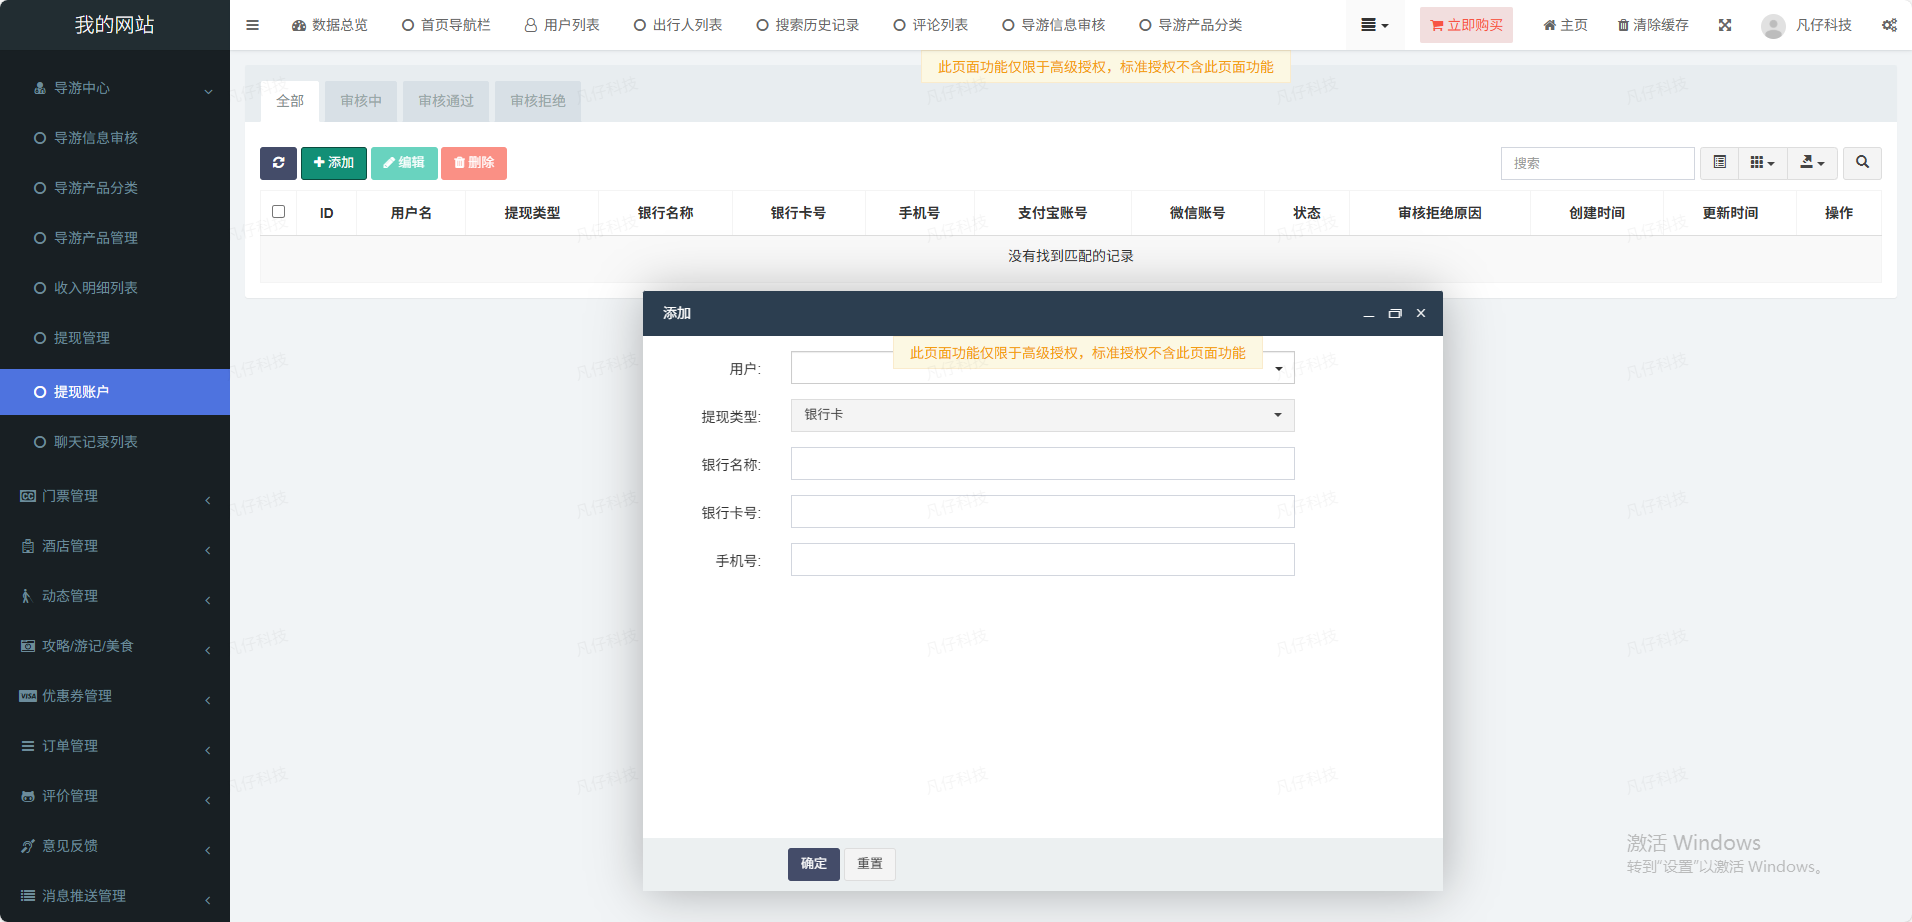Open the columns grid dropdown in toolbar
Screen dimensions: 1912x922
pyautogui.click(x=1762, y=163)
